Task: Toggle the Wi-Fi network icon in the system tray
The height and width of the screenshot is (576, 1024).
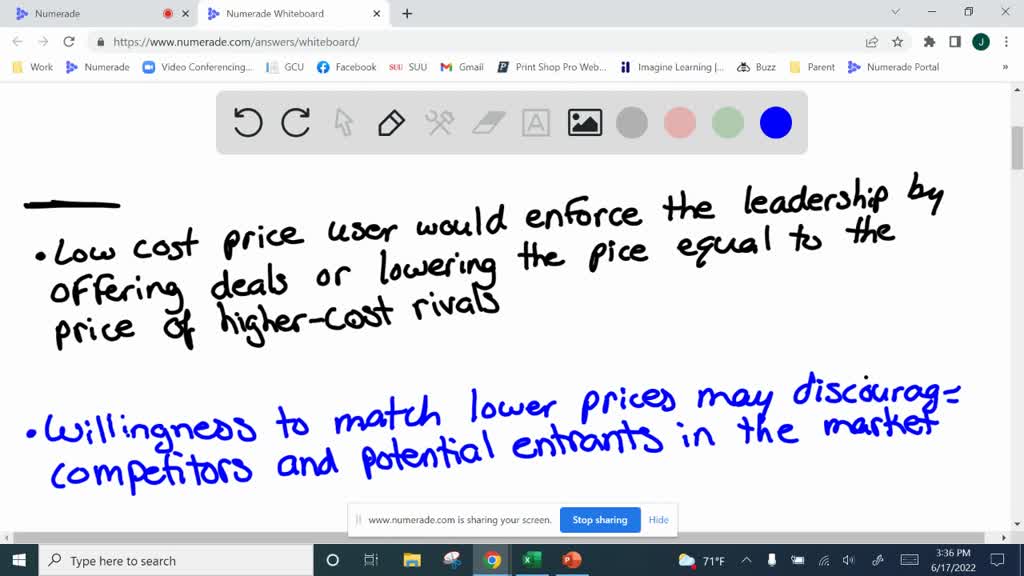Action: 822,560
